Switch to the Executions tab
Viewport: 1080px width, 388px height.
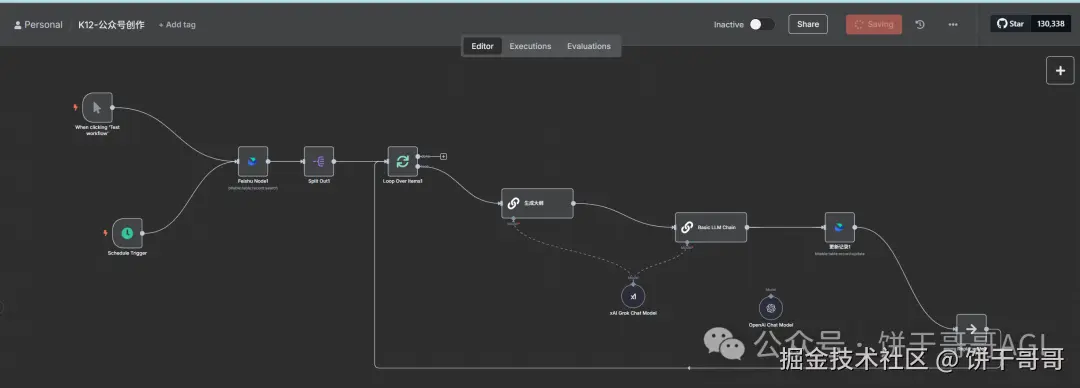pyautogui.click(x=530, y=46)
